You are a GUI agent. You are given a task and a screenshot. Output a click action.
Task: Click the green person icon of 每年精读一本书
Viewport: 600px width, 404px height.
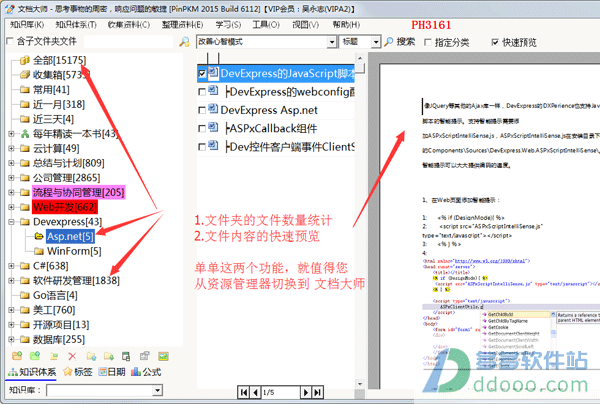[x=25, y=134]
